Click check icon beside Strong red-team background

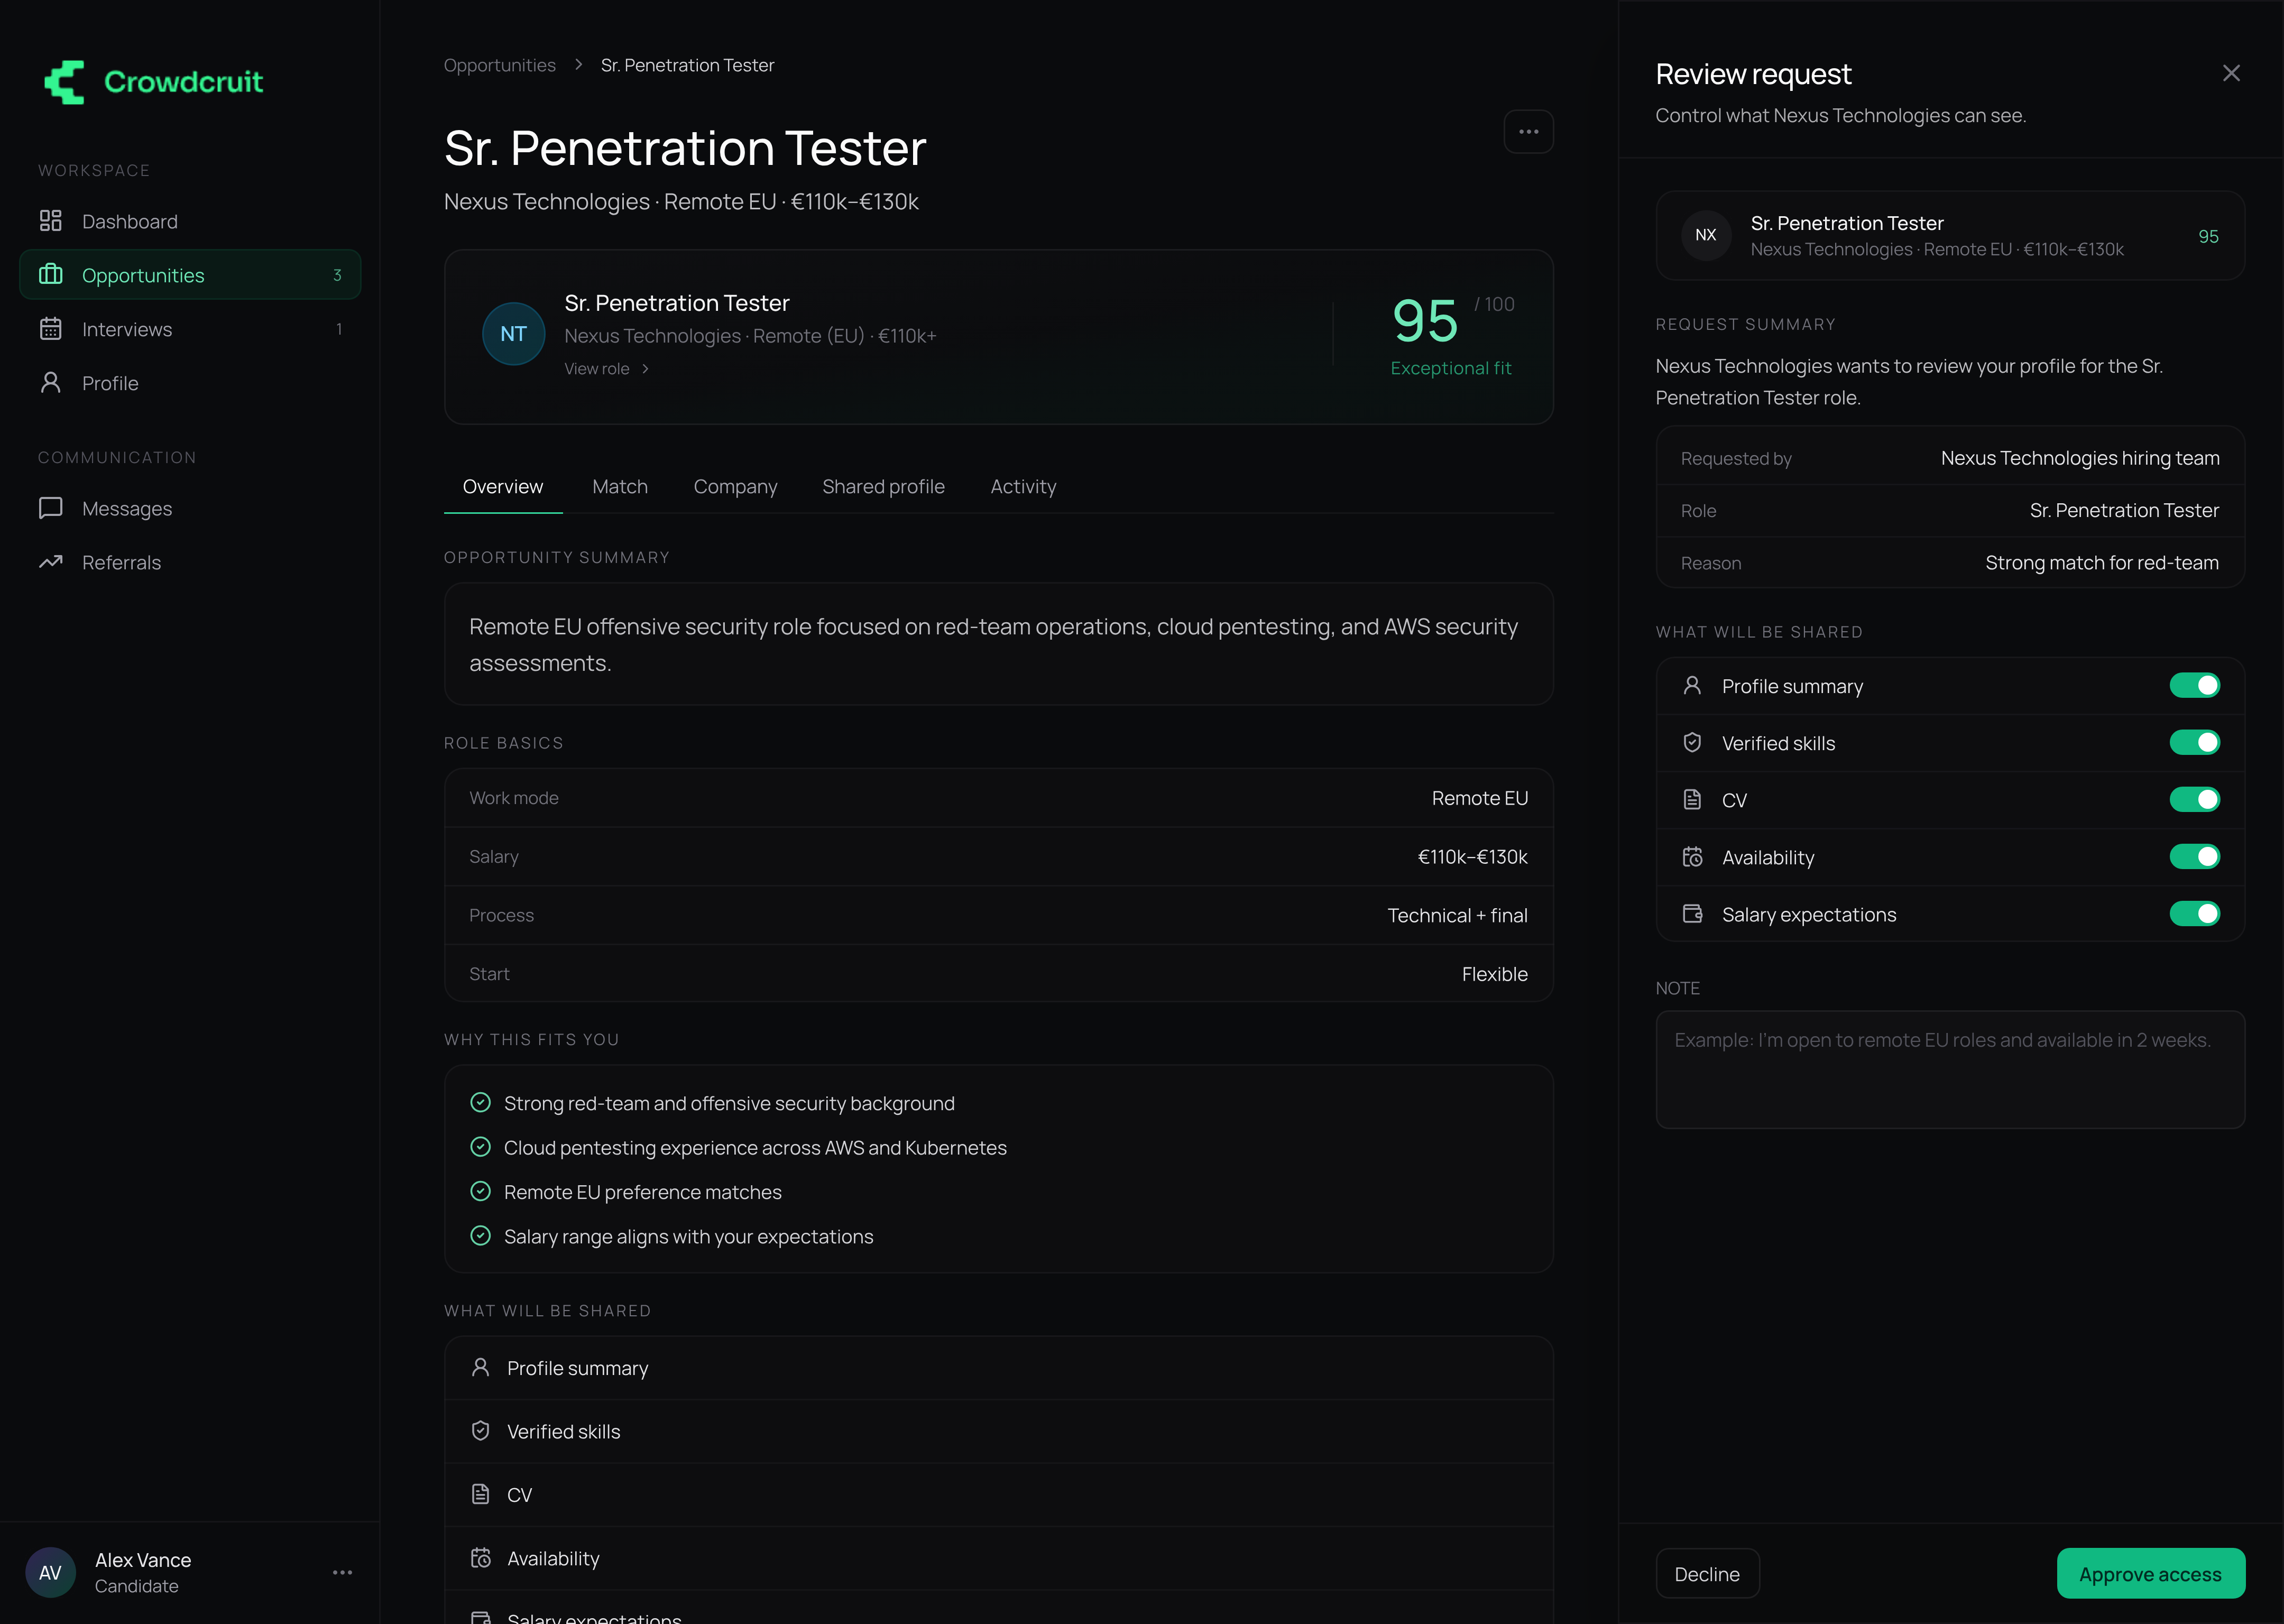click(x=480, y=1102)
